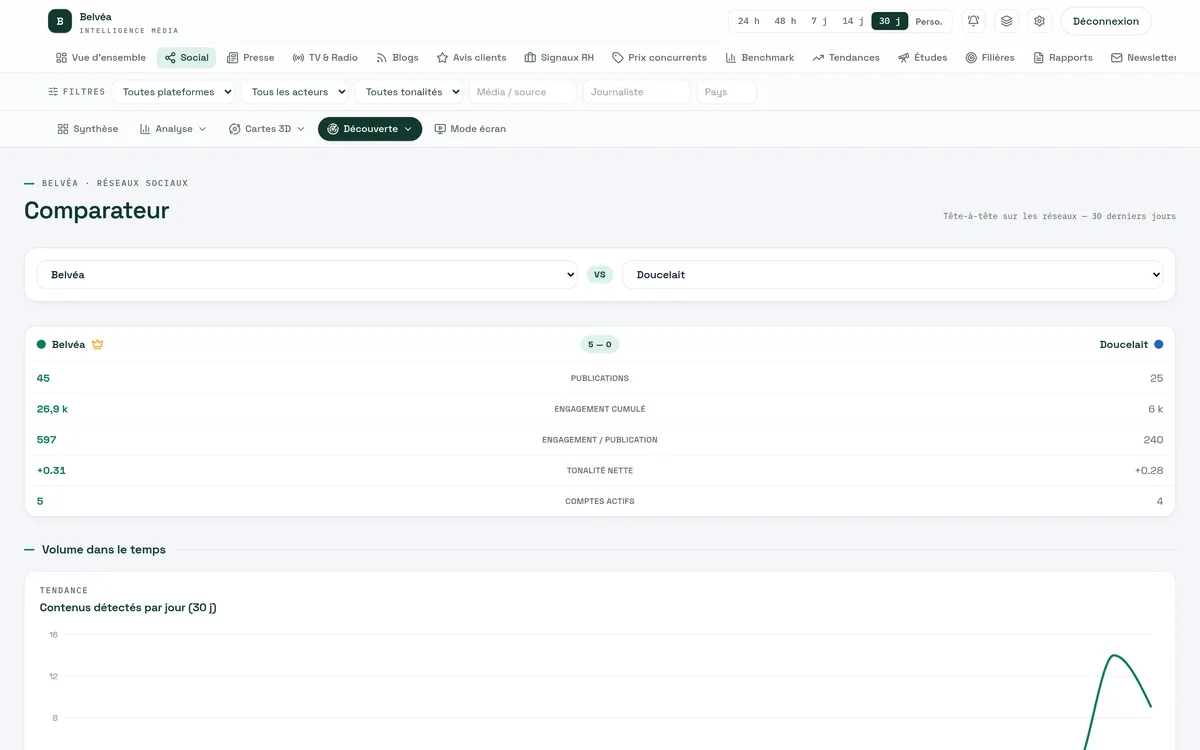Click the Tendances trend arrow icon

818,58
